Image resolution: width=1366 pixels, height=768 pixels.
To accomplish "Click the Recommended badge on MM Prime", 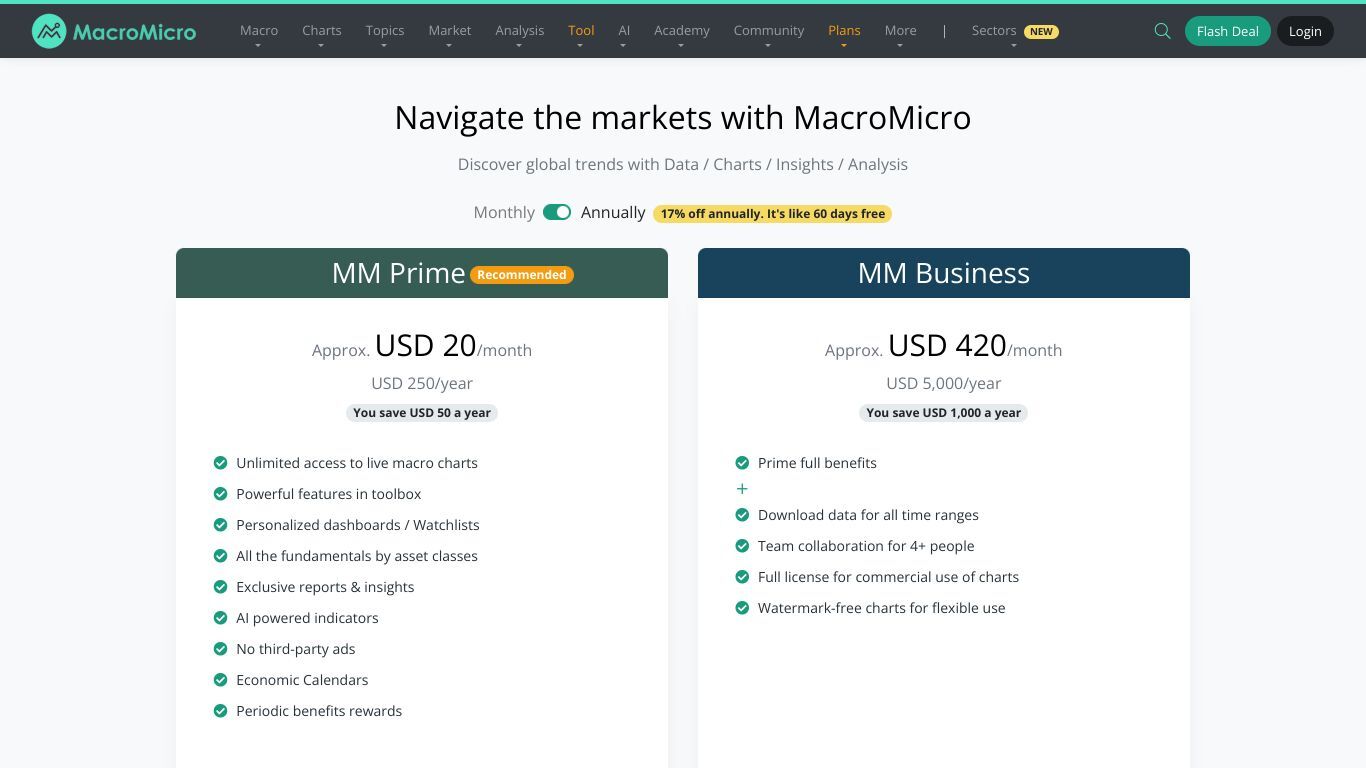I will [522, 274].
